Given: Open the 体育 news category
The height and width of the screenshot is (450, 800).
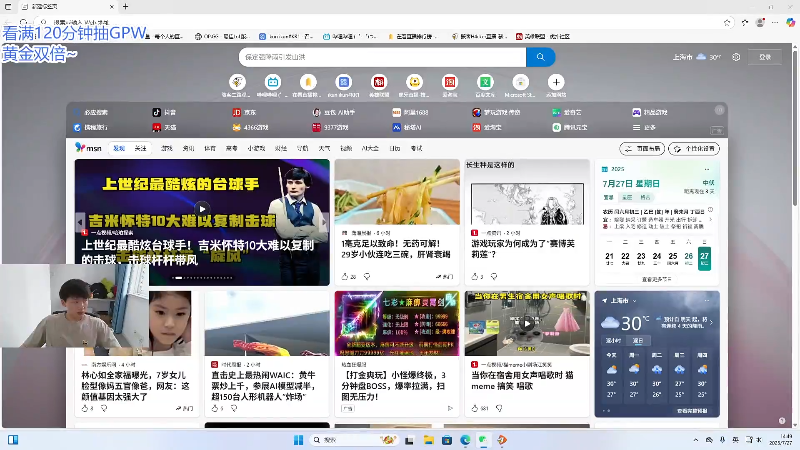Looking at the screenshot, I should click(210, 148).
